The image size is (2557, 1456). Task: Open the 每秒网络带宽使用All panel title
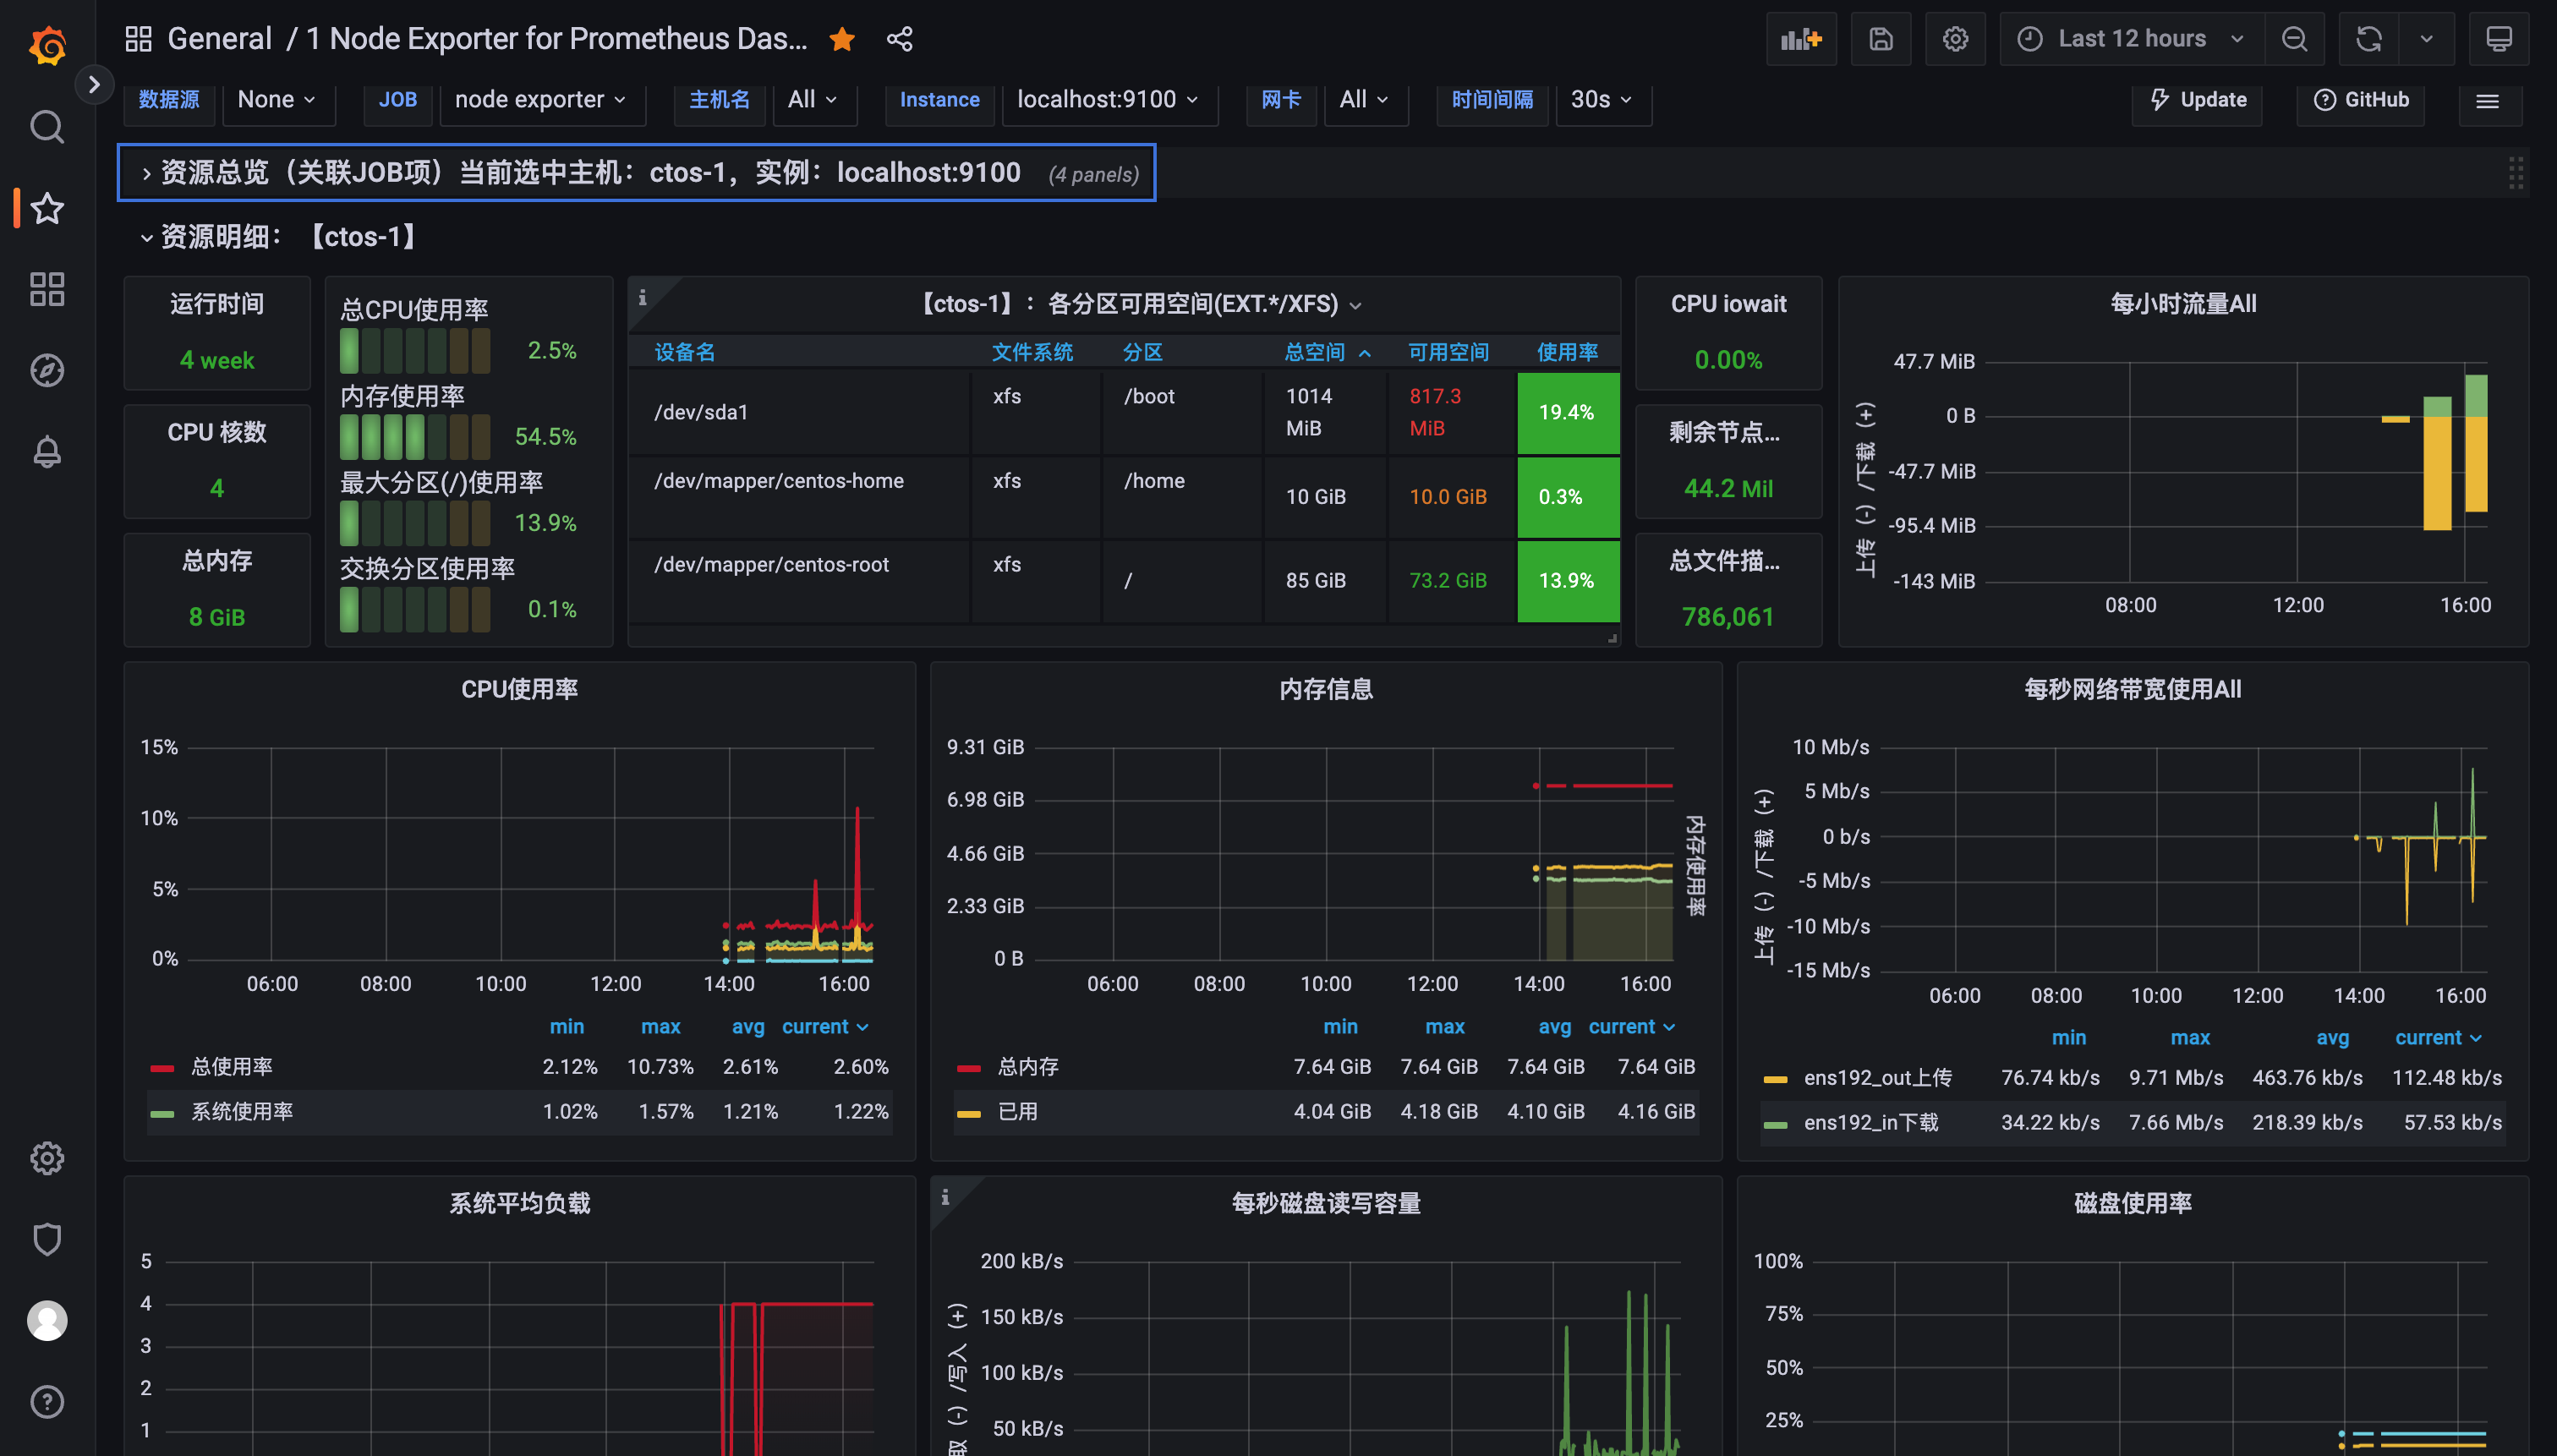(x=2132, y=690)
